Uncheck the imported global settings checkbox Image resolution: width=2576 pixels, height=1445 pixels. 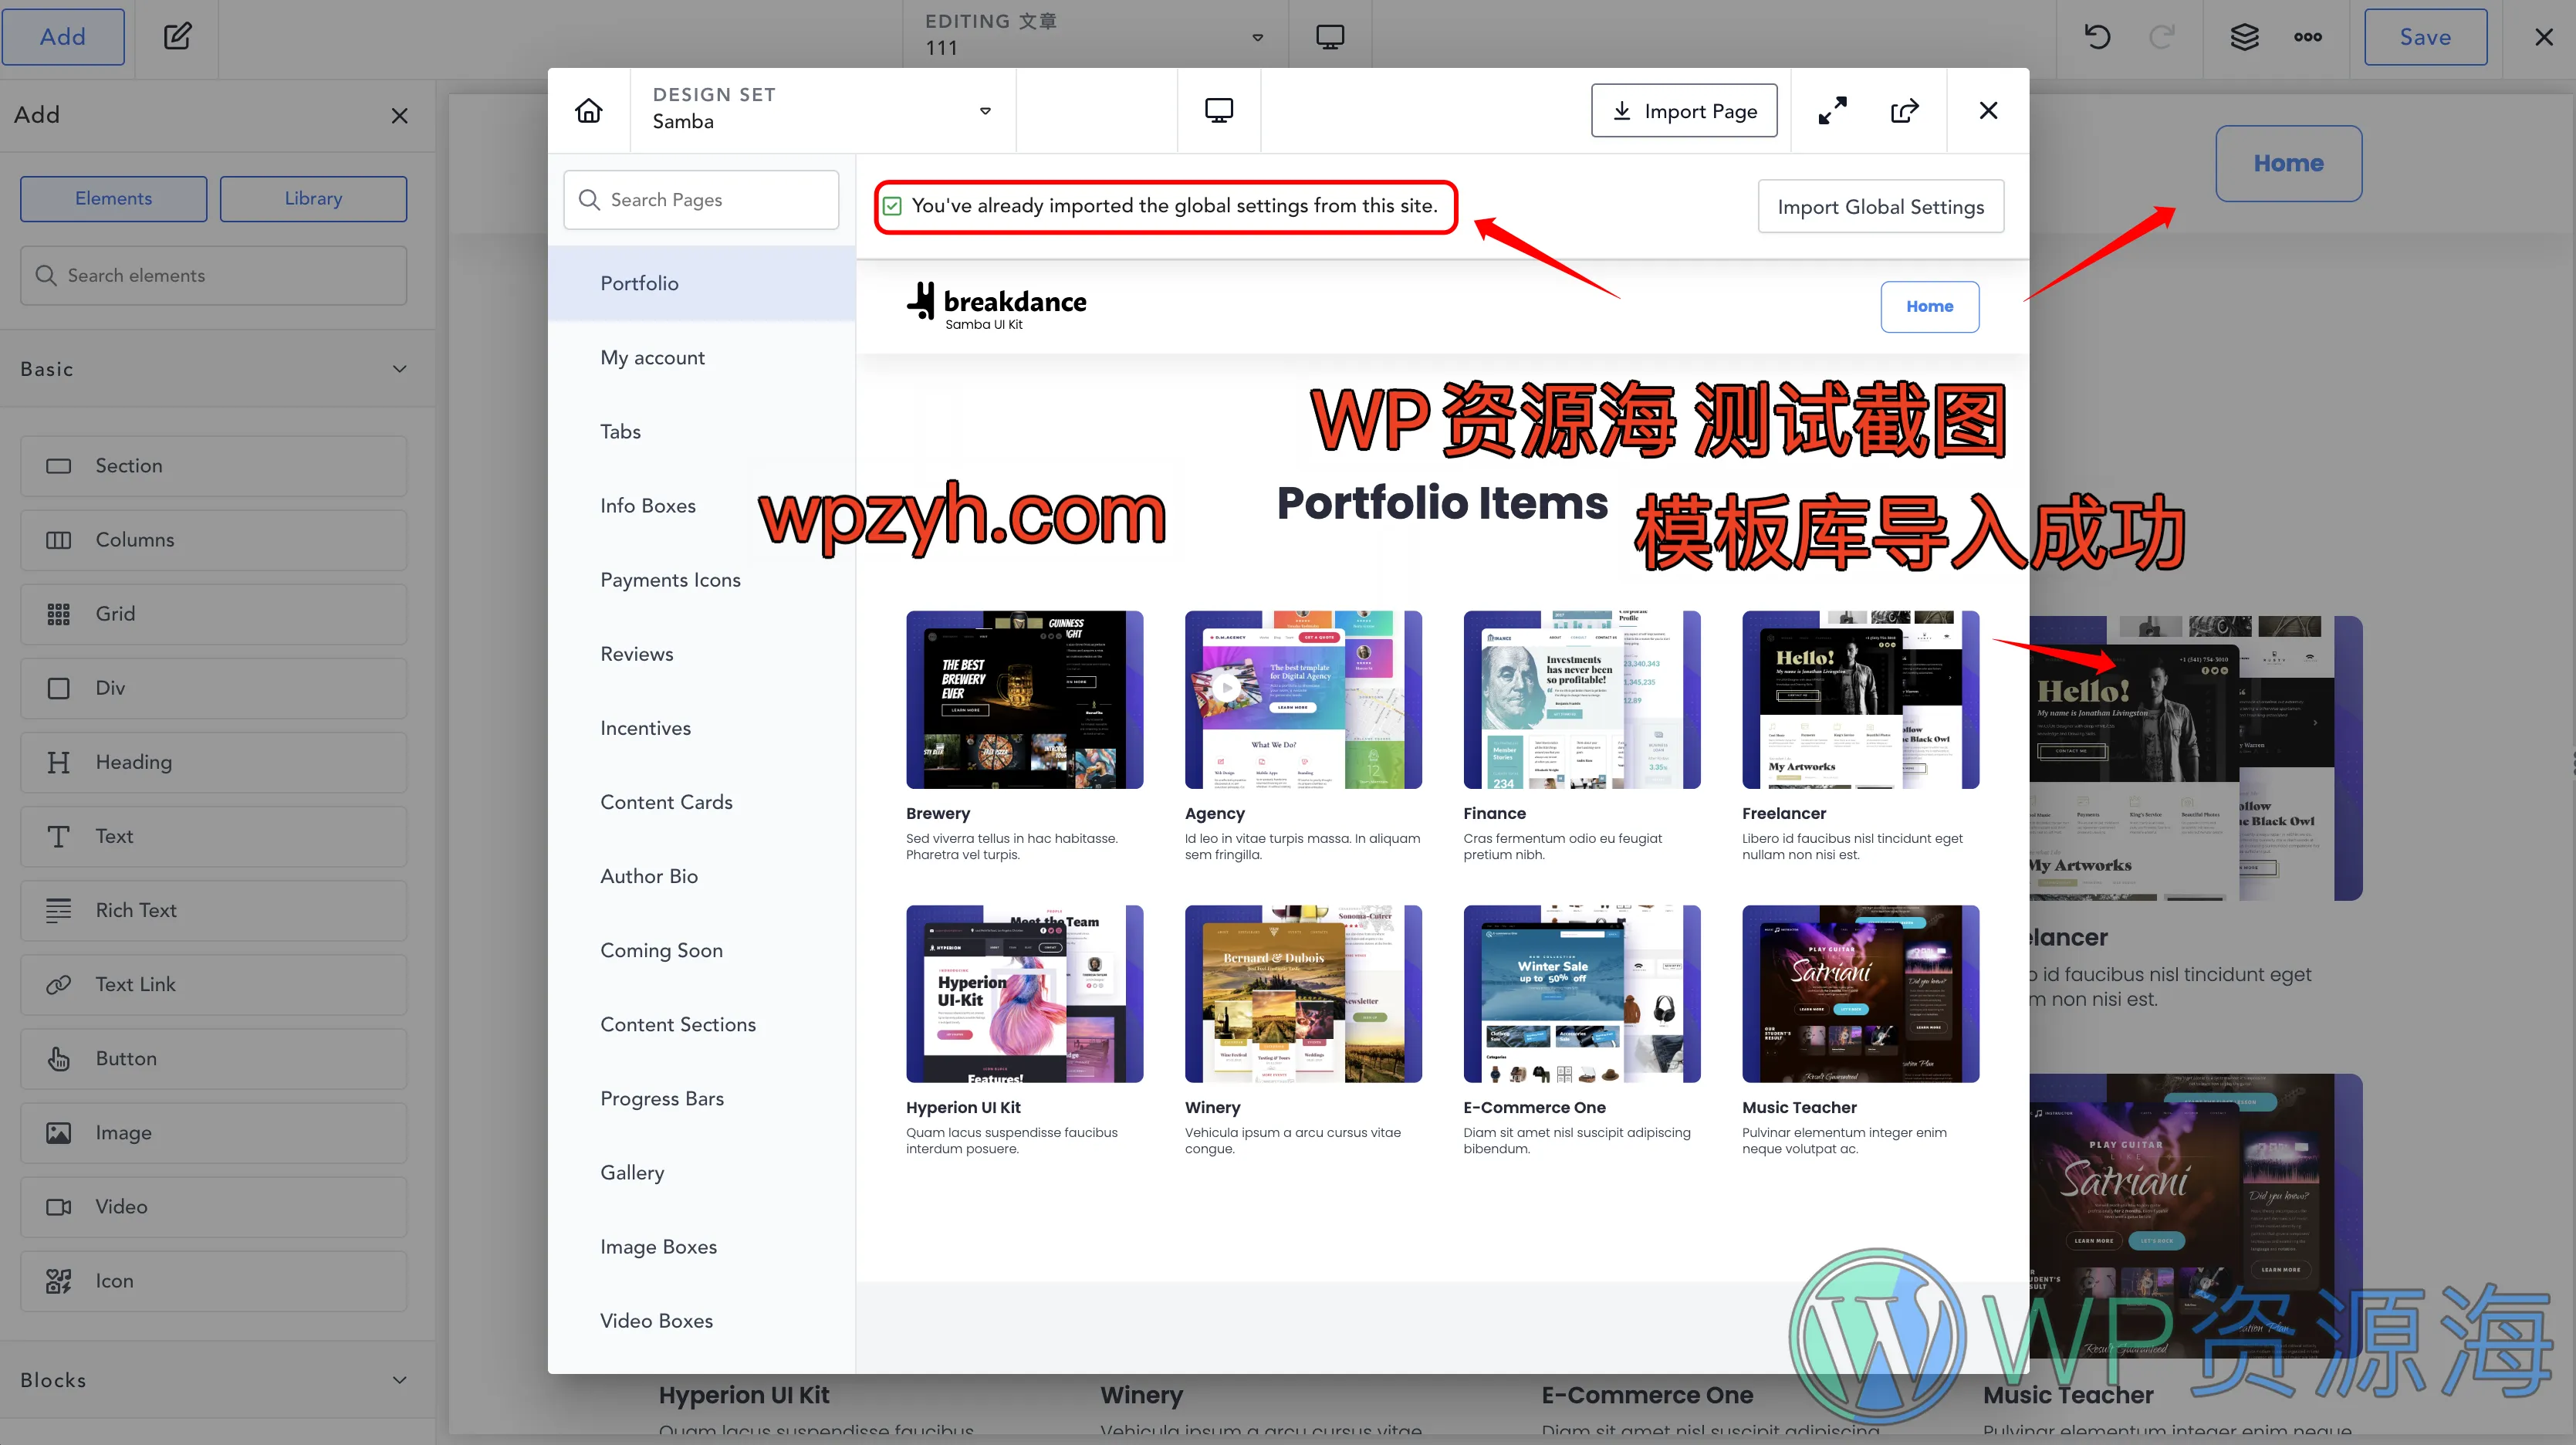[x=892, y=205]
